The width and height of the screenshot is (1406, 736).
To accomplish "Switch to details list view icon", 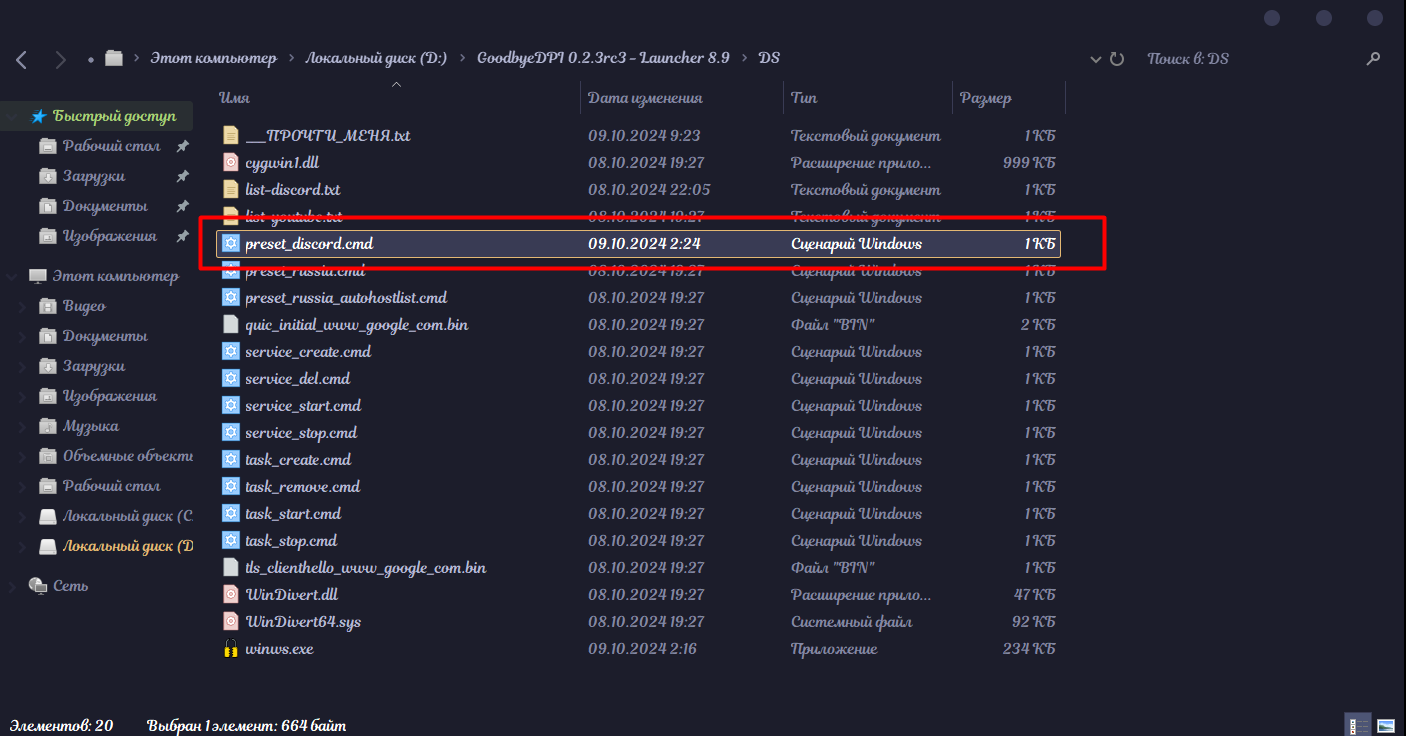I will tap(1358, 725).
